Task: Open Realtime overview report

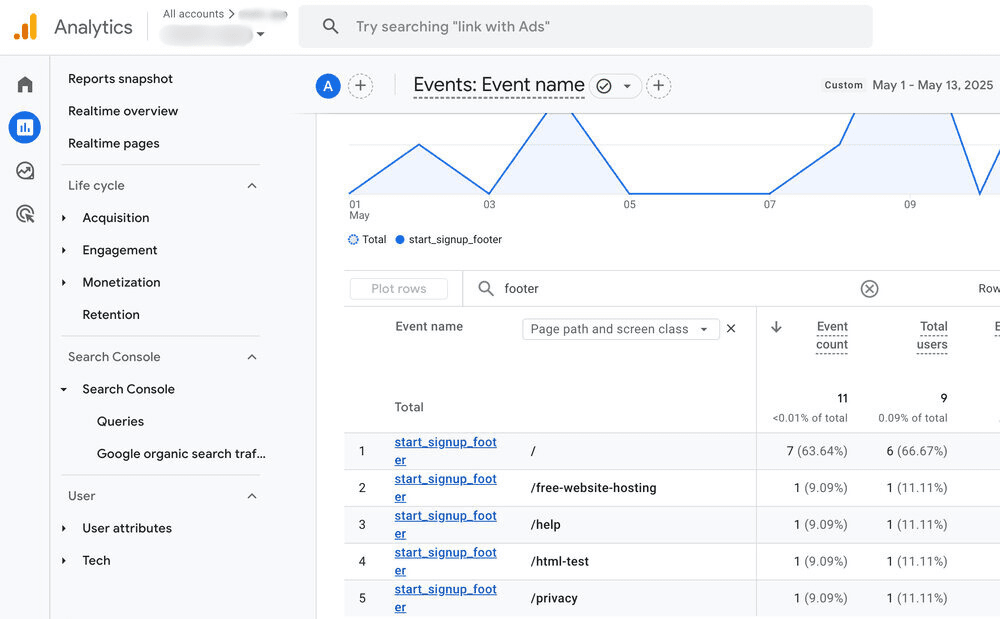Action: pyautogui.click(x=123, y=111)
